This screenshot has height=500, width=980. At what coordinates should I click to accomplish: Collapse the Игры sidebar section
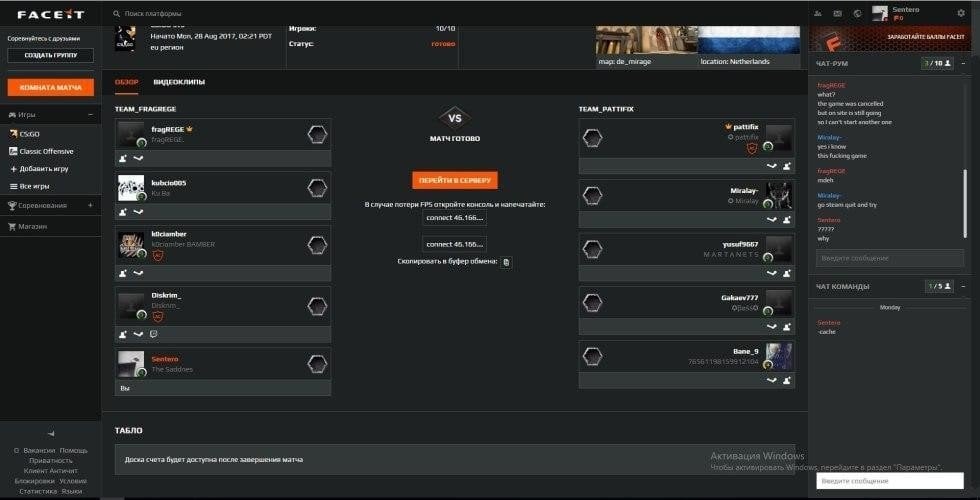(90, 115)
